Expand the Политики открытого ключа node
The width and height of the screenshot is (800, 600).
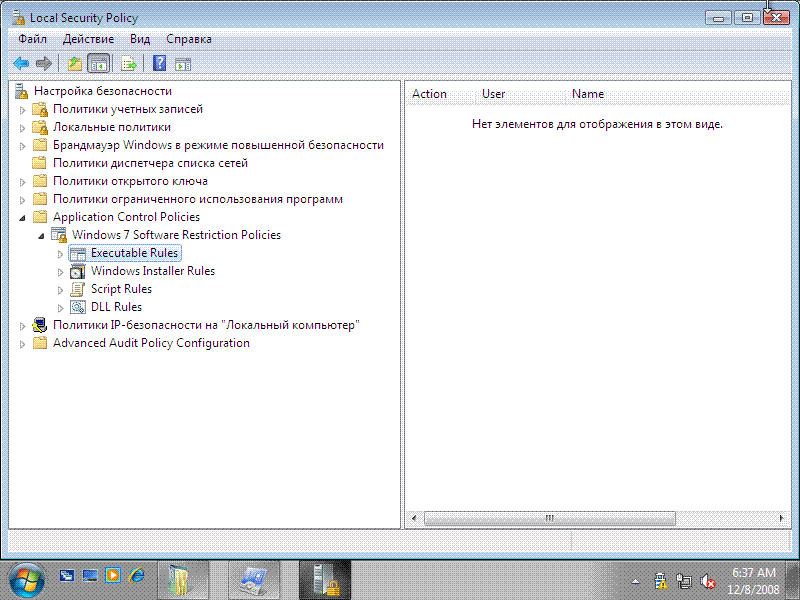22,182
